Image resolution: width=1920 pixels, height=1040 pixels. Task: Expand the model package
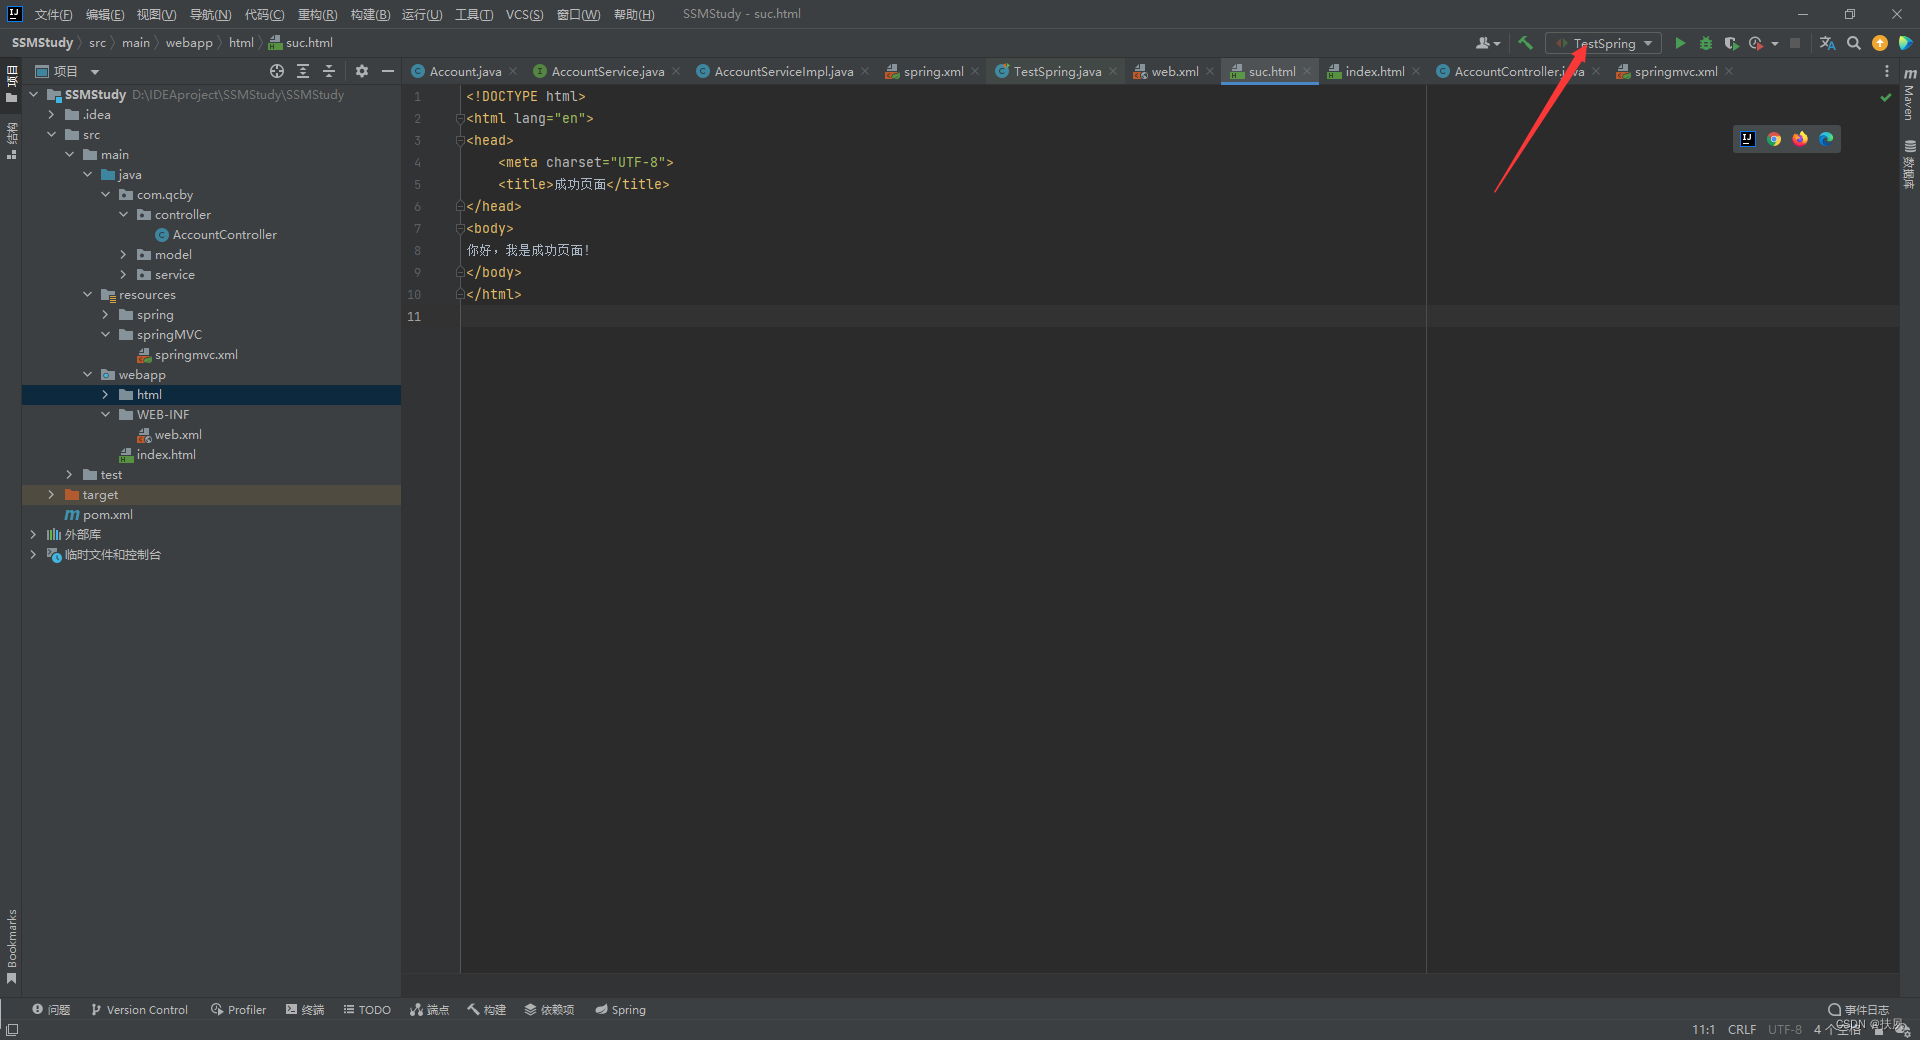[x=123, y=255]
